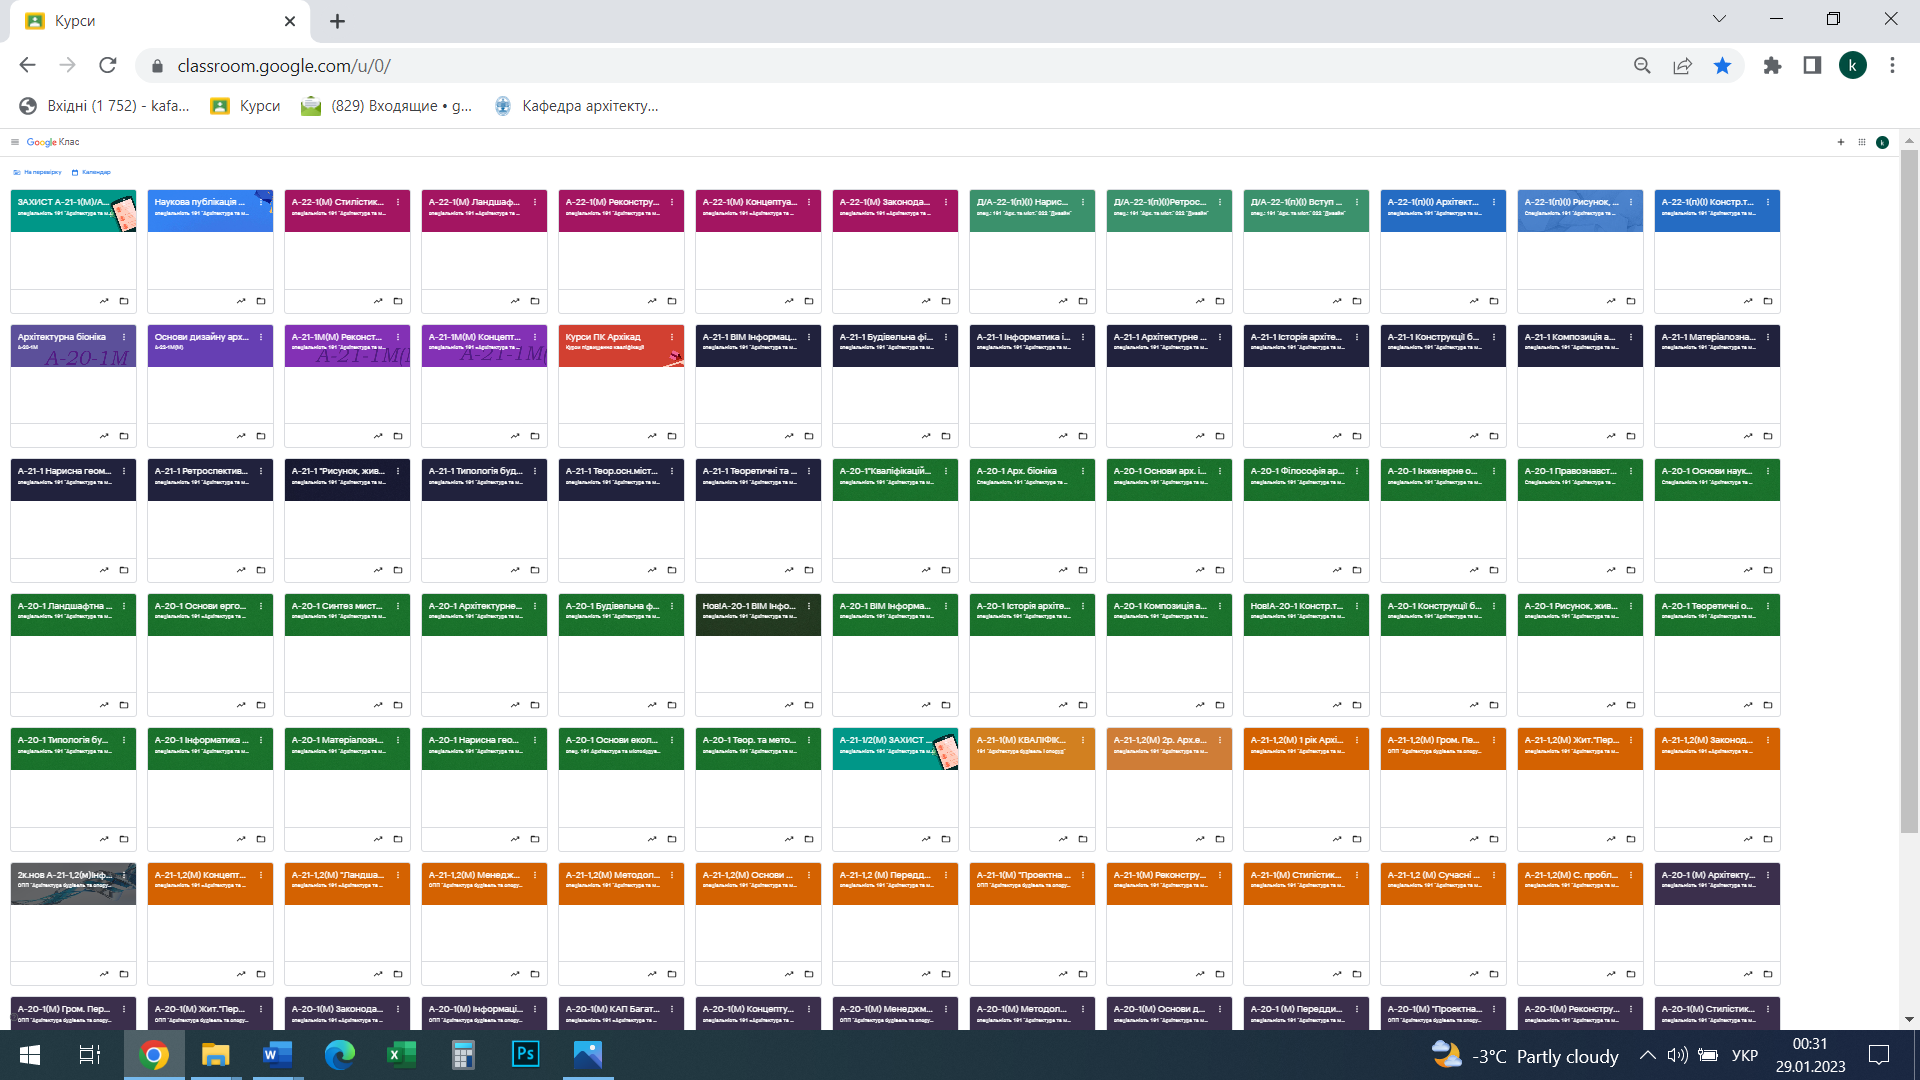Open the Classroom account avatar K

point(1883,142)
